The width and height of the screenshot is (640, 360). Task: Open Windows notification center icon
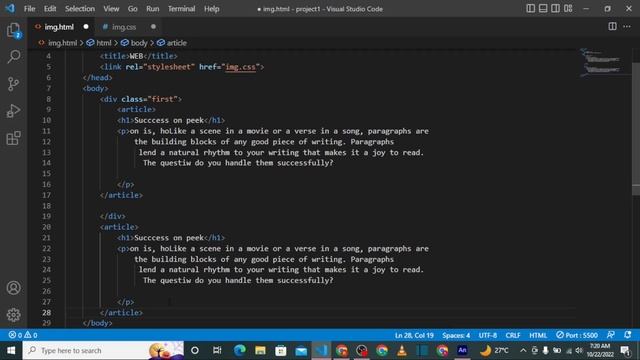click(625, 351)
